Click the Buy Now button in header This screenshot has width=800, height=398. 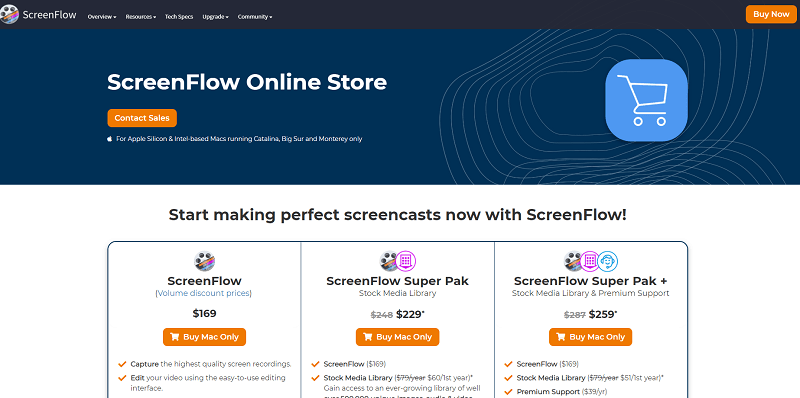coord(771,14)
